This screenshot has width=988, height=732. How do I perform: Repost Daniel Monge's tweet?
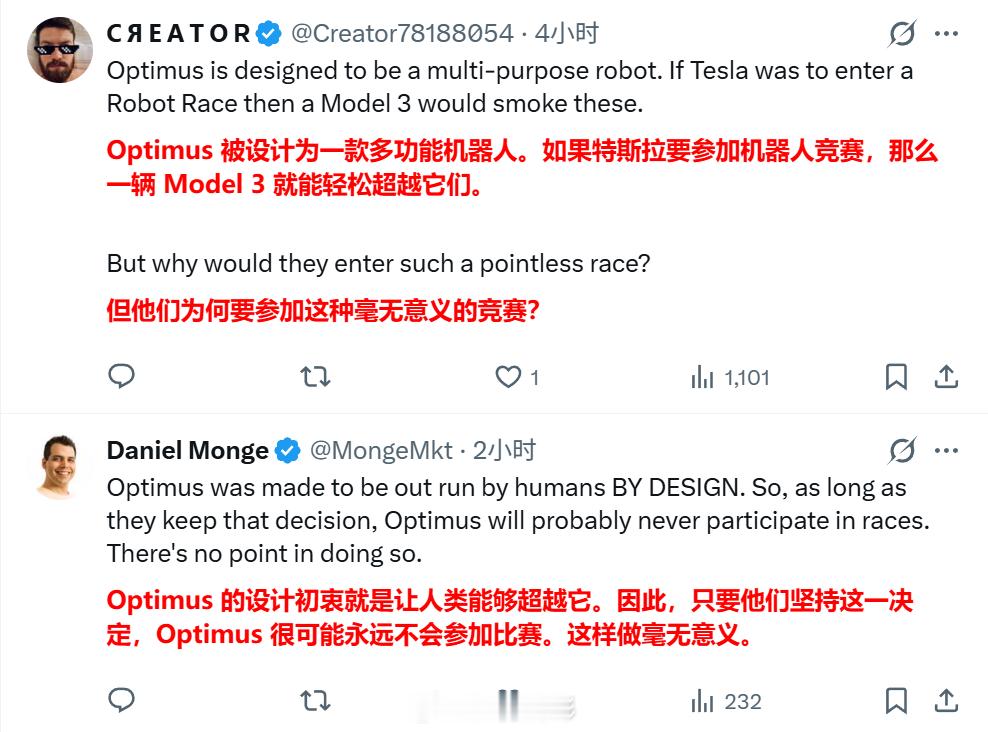[x=316, y=698]
